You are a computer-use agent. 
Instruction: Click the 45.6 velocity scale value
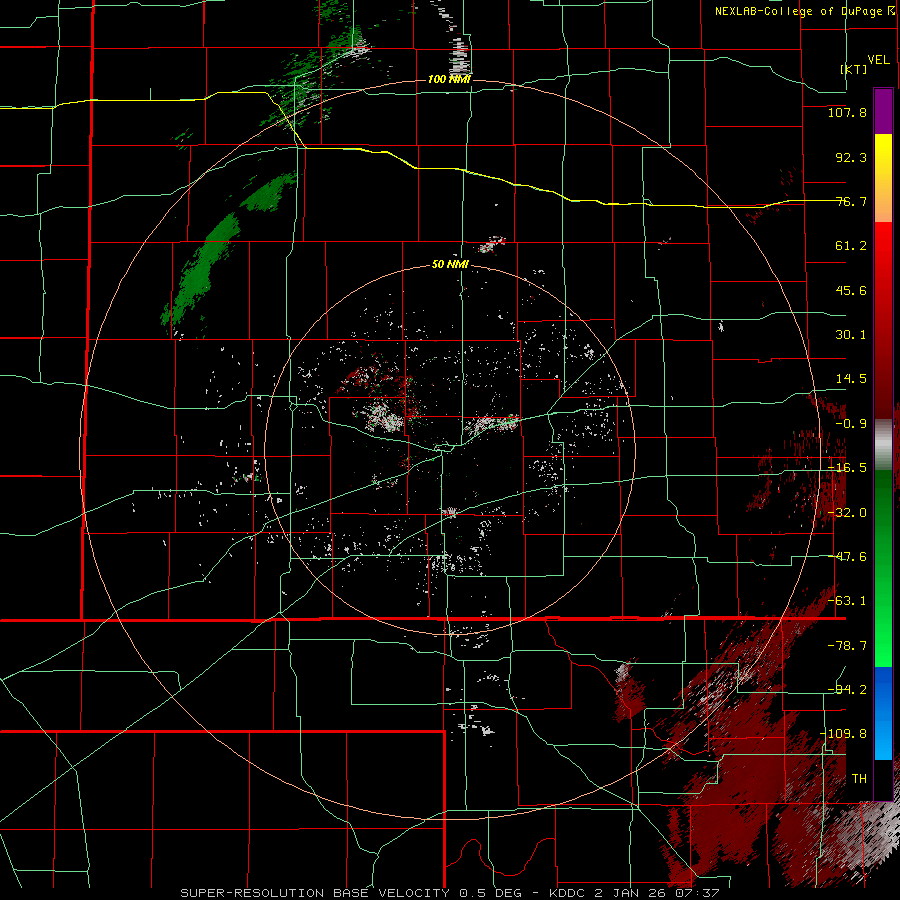tap(851, 290)
